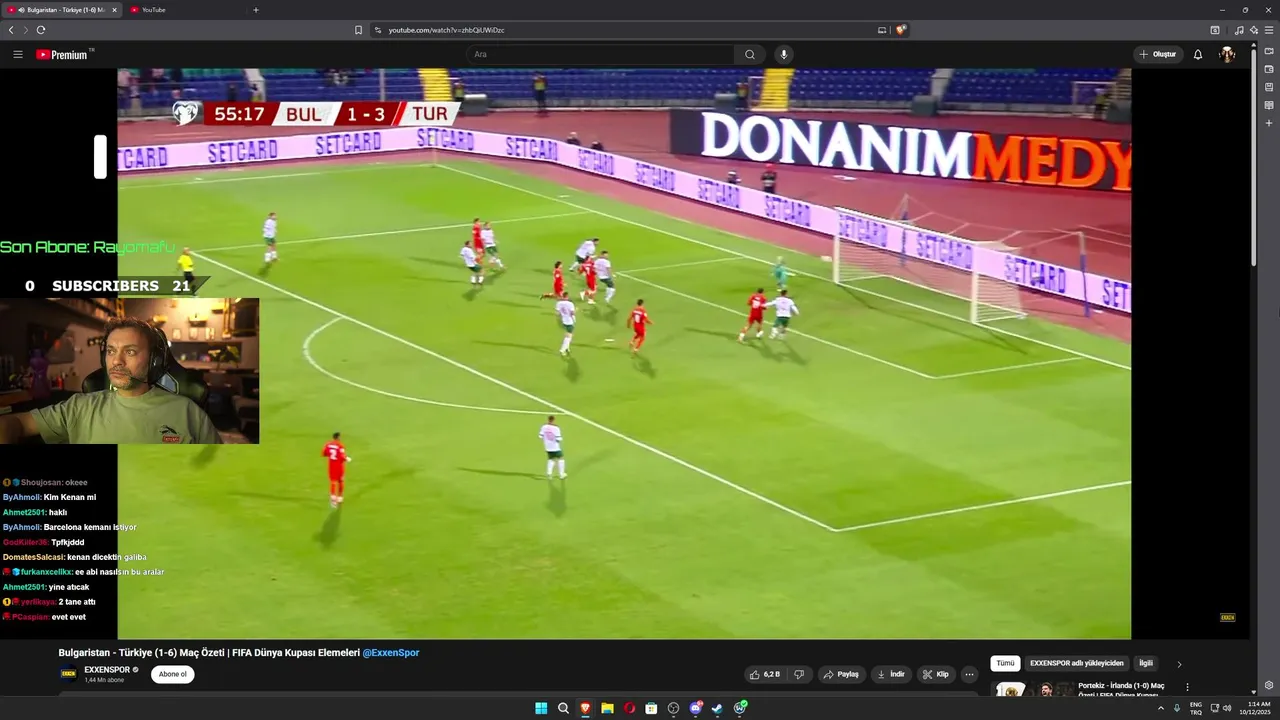Viewport: 1280px width, 720px height.
Task: Start voice search with microphone icon
Action: click(783, 55)
